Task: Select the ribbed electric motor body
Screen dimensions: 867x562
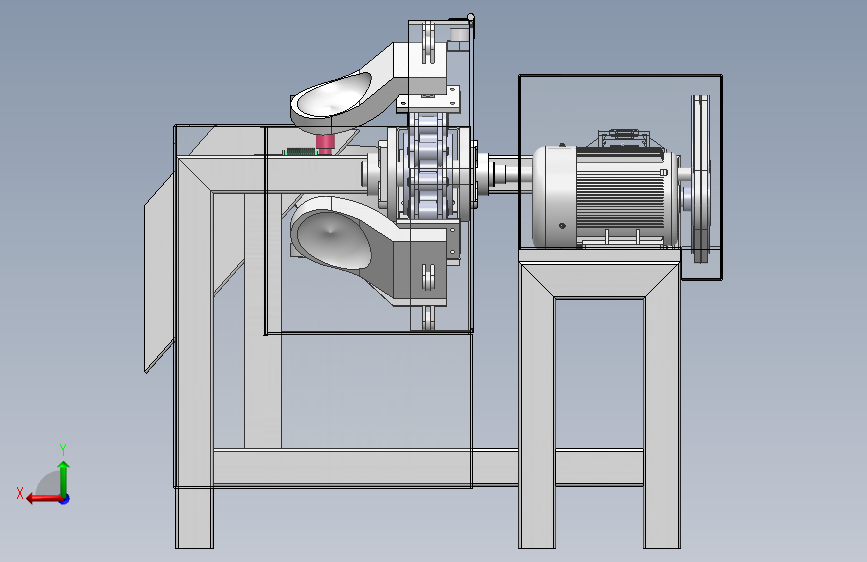Action: click(606, 197)
